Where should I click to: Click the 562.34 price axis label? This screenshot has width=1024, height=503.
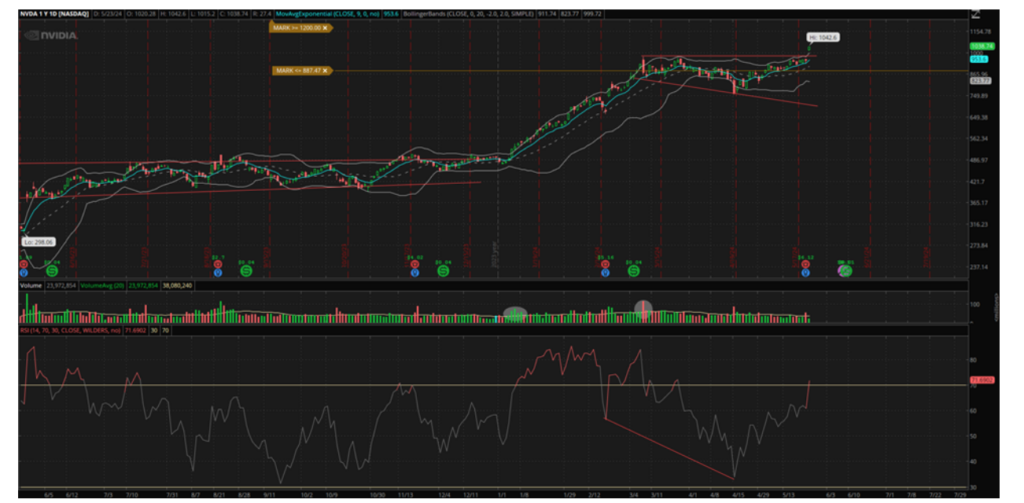pos(981,138)
